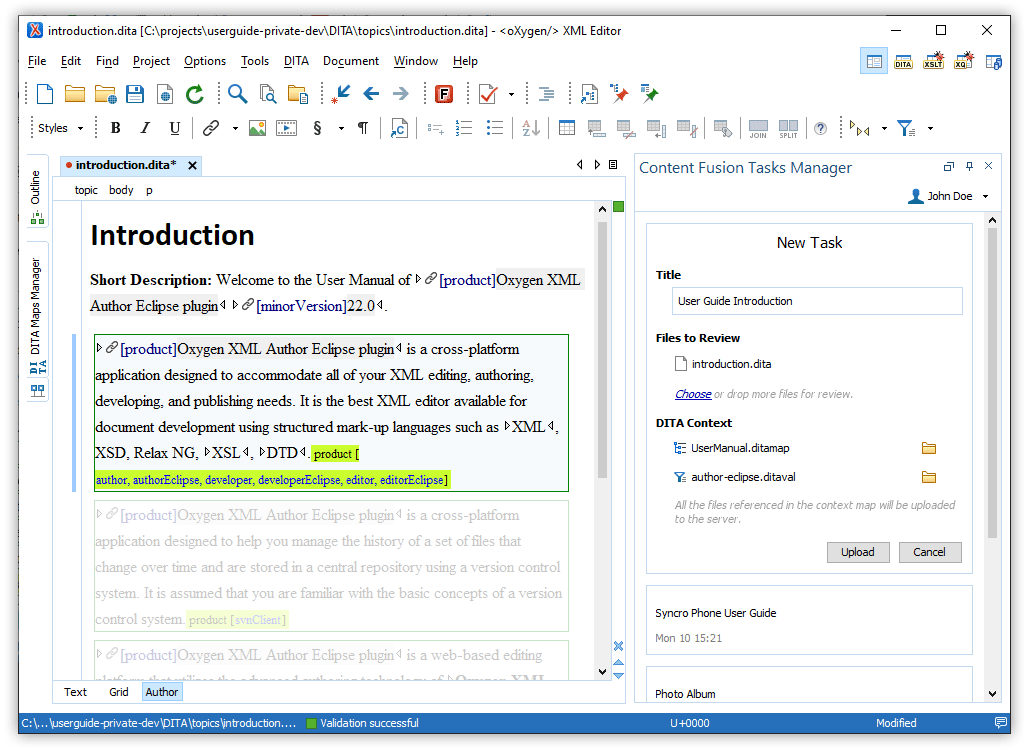Select the Editor perspective toggle
This screenshot has height=750, width=1030.
(x=874, y=62)
